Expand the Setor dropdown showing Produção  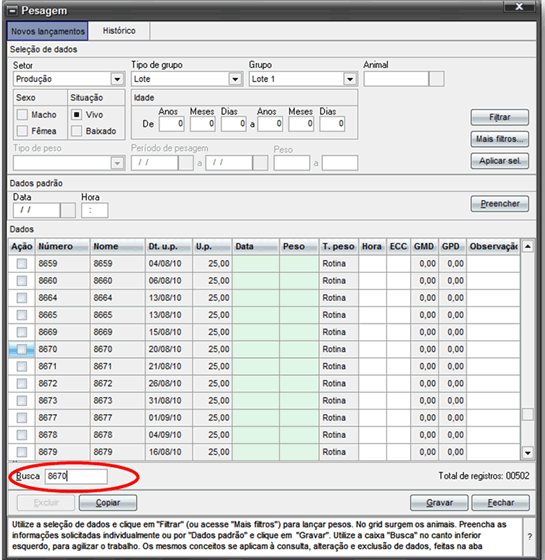[117, 79]
